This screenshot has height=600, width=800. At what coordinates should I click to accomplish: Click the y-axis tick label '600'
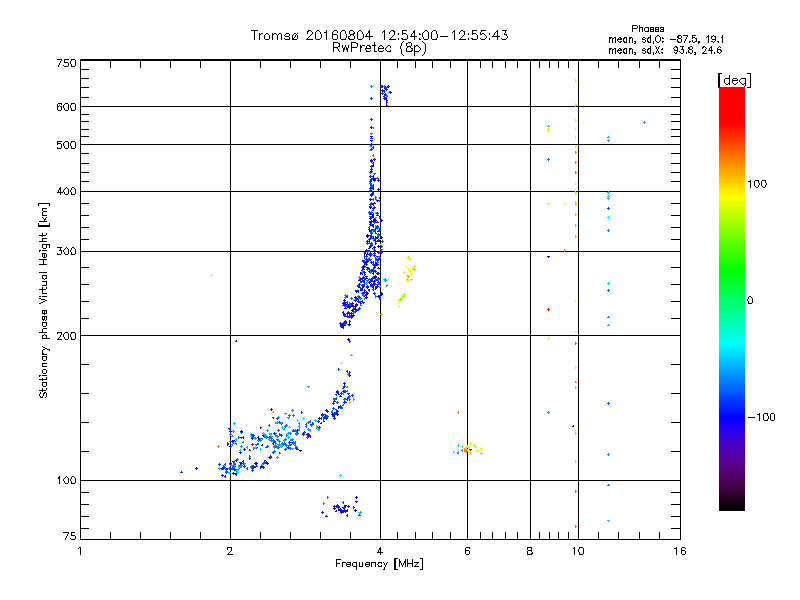(x=66, y=107)
